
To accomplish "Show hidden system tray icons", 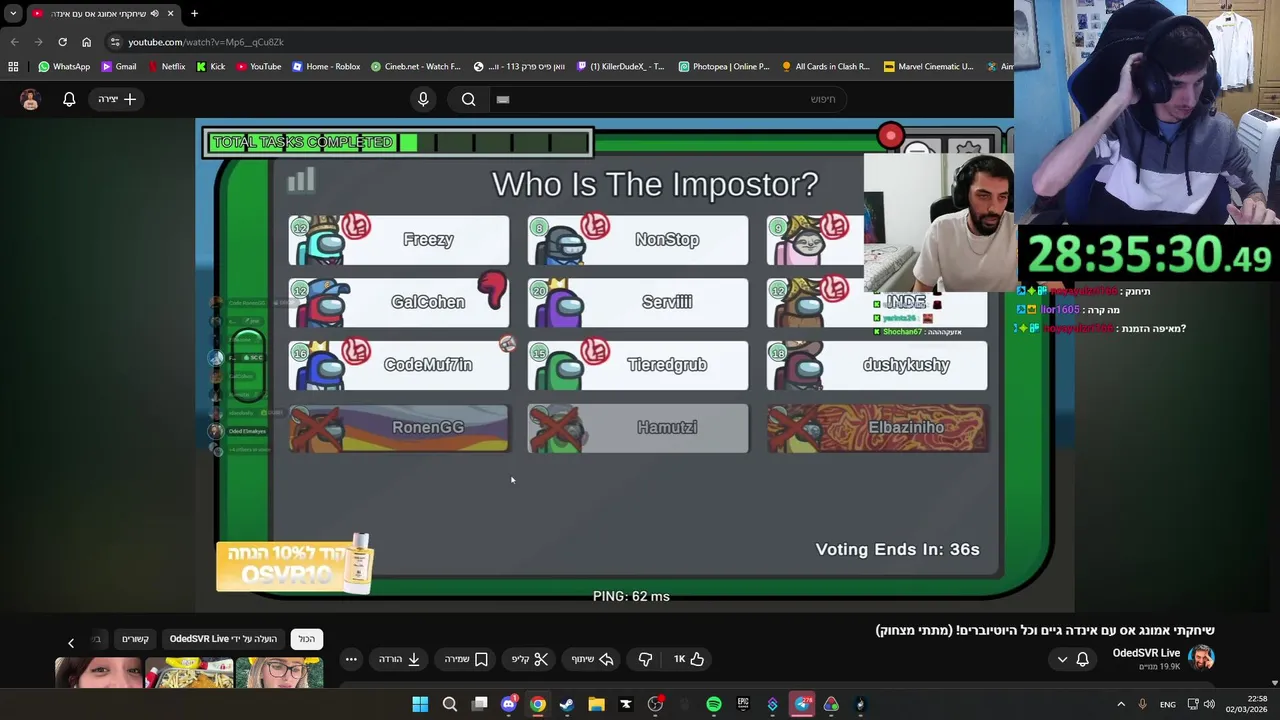I will coord(1120,704).
